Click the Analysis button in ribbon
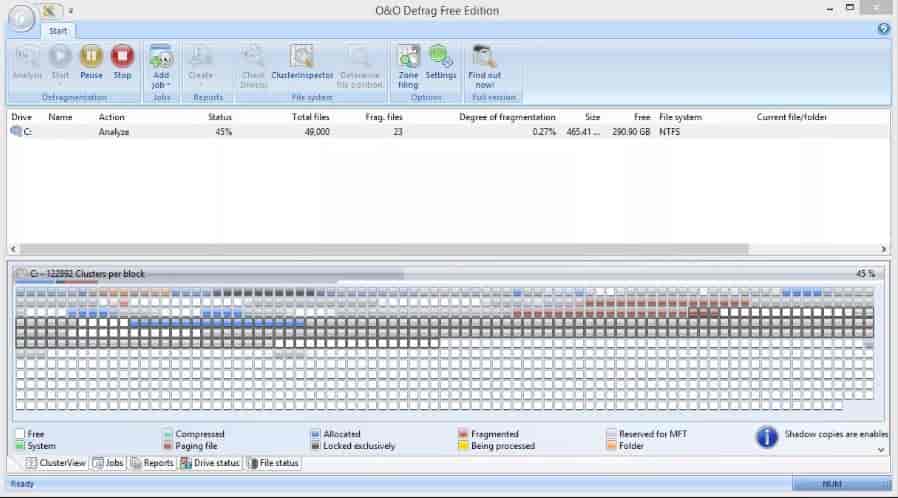898x498 pixels. pos(27,62)
